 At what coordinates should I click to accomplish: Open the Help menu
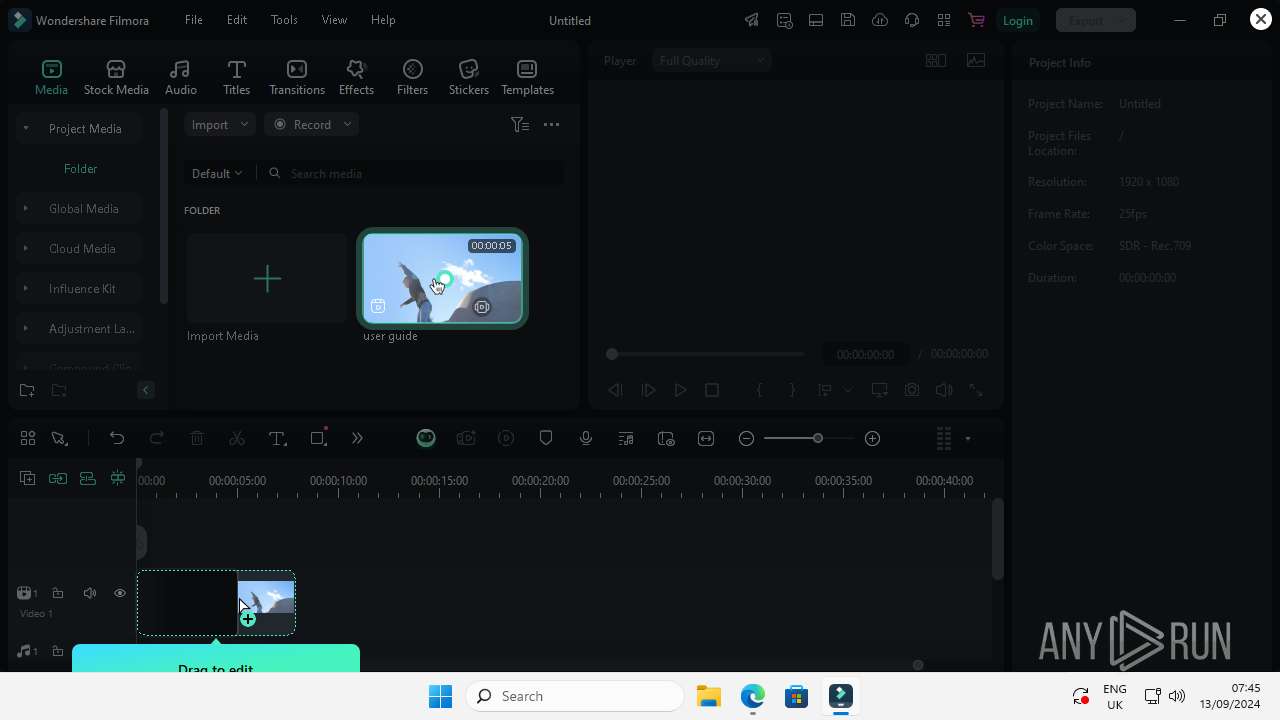pyautogui.click(x=383, y=20)
